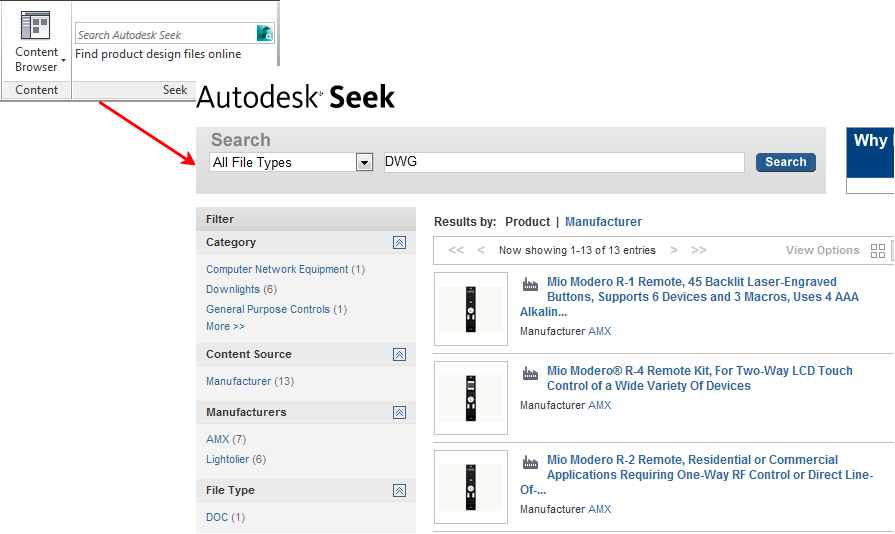The width and height of the screenshot is (895, 534).
Task: Collapse the Manufacturers filter section
Action: coord(399,413)
